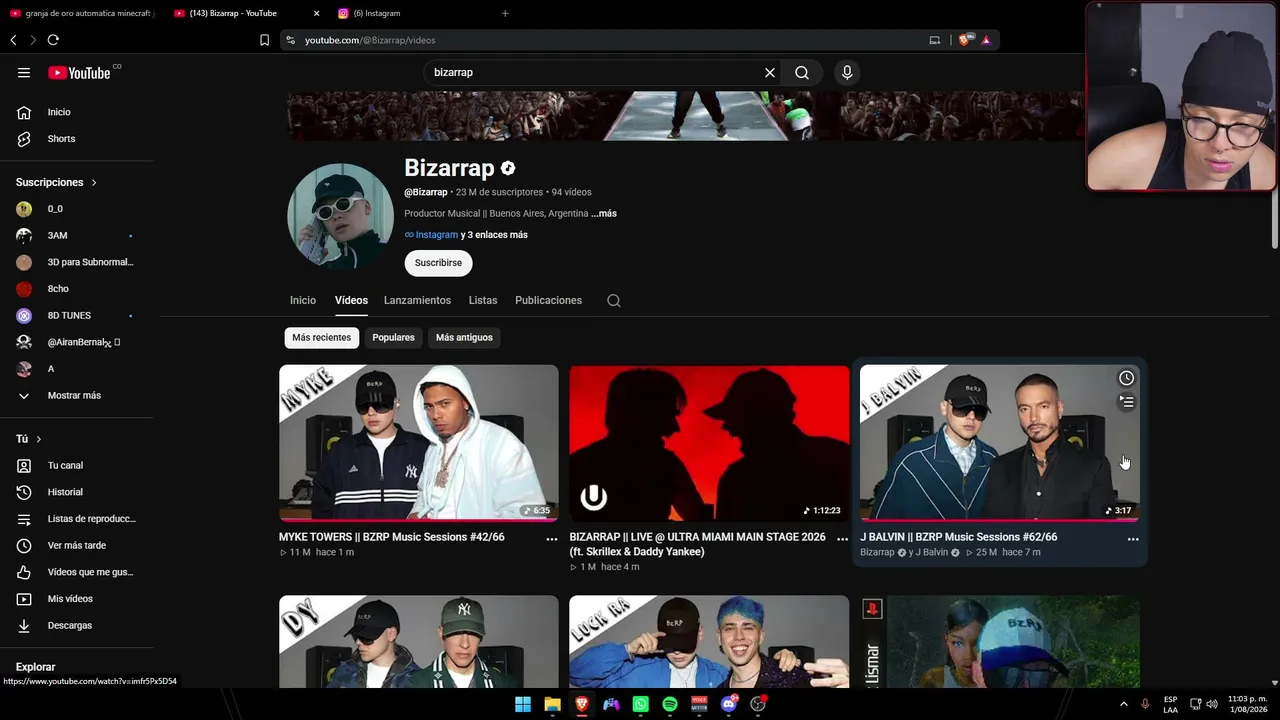The height and width of the screenshot is (720, 1280).
Task: Show hidden system tray icons
Action: [x=1124, y=704]
